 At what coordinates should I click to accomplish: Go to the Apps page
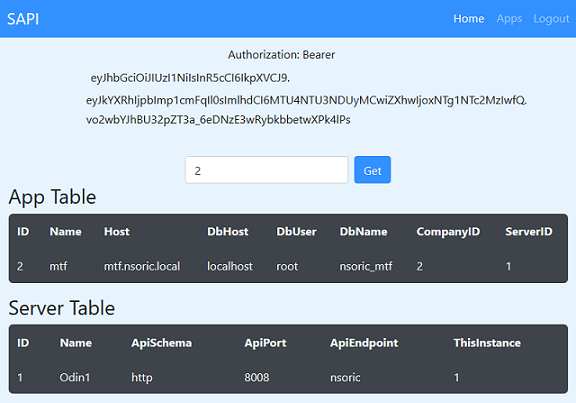(509, 19)
